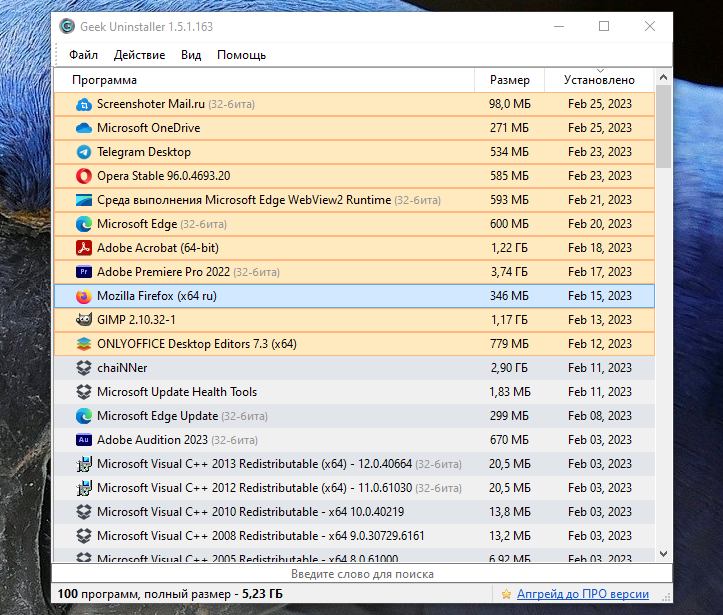The image size is (723, 615).
Task: Click the status text 100 программ, полный размер
Action: tap(170, 594)
